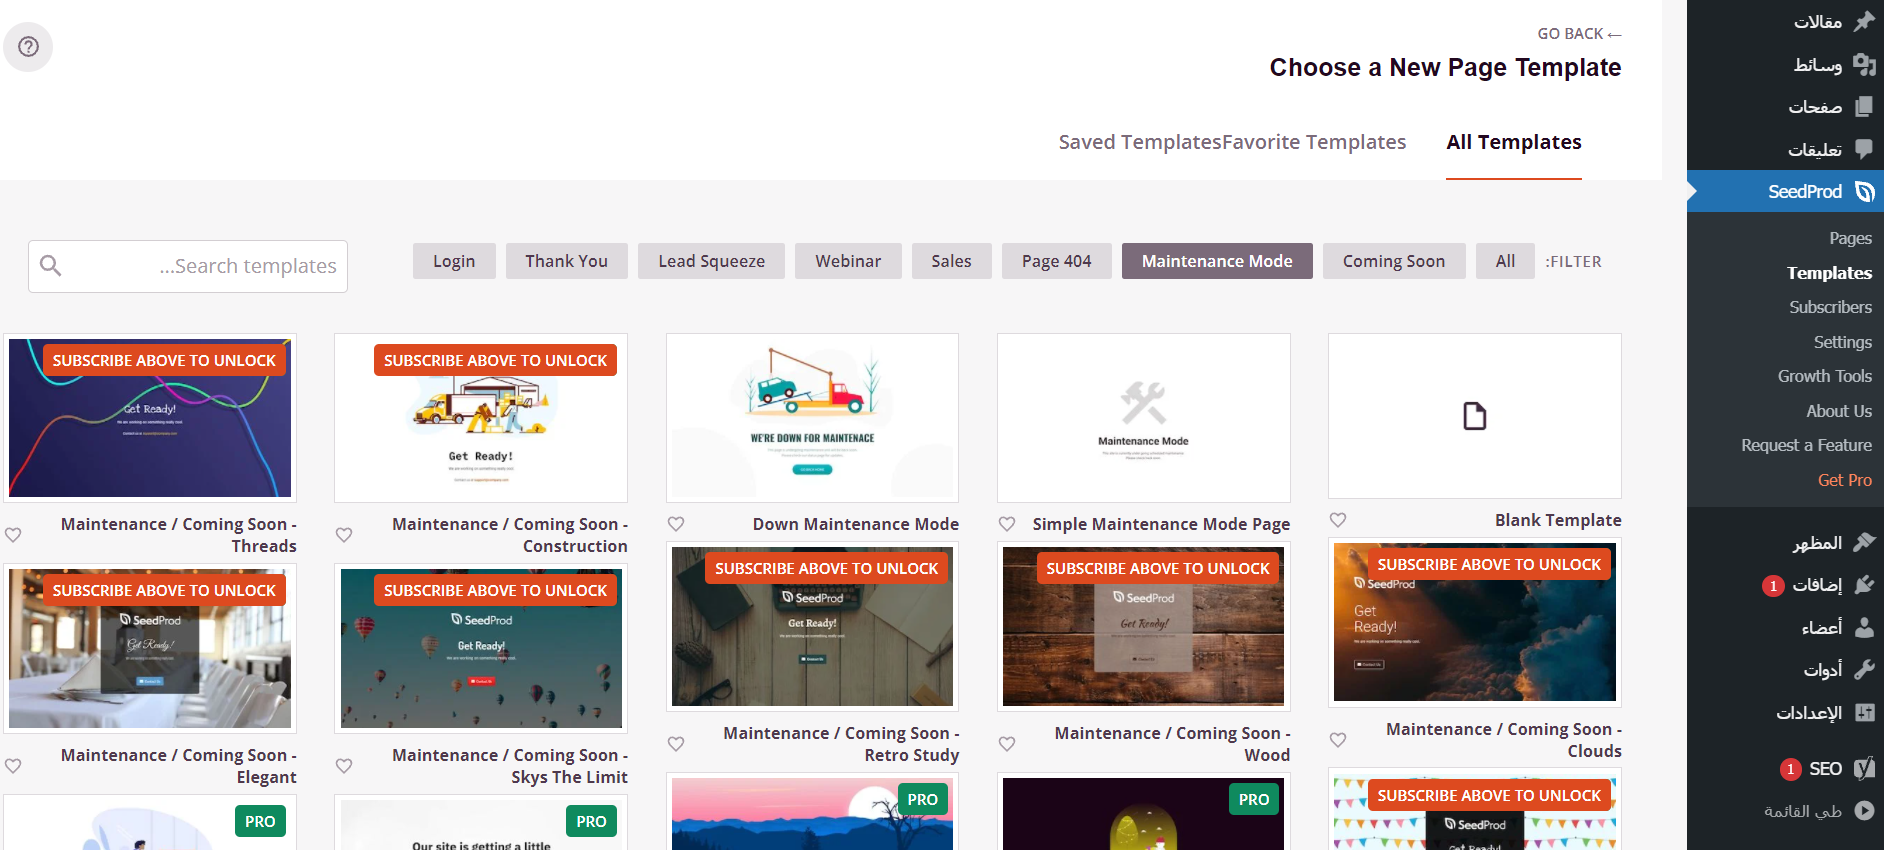Favorite the Wood template heart
The image size is (1884, 850).
1007,744
